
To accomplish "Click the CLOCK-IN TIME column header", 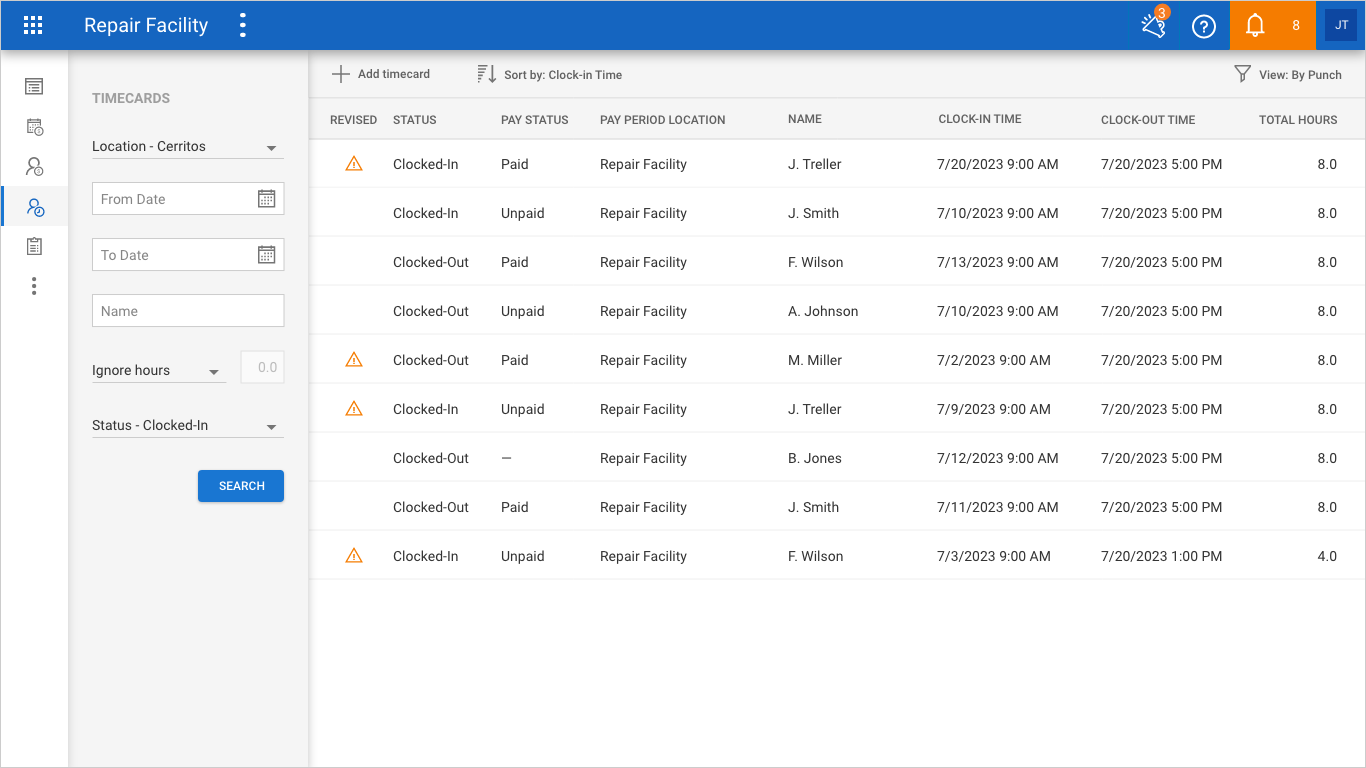I will click(x=980, y=119).
